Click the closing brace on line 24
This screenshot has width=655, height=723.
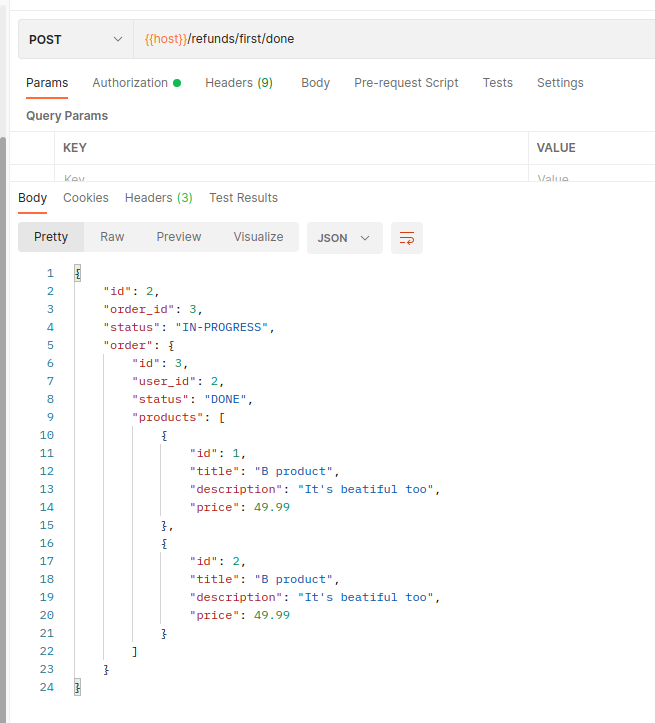[x=78, y=687]
